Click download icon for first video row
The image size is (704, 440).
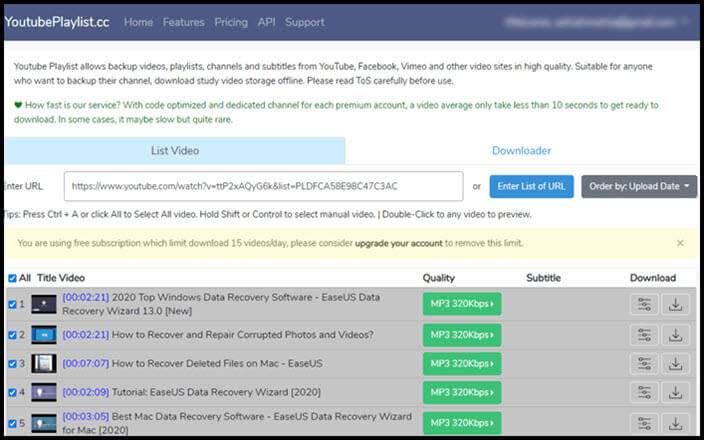(x=676, y=304)
